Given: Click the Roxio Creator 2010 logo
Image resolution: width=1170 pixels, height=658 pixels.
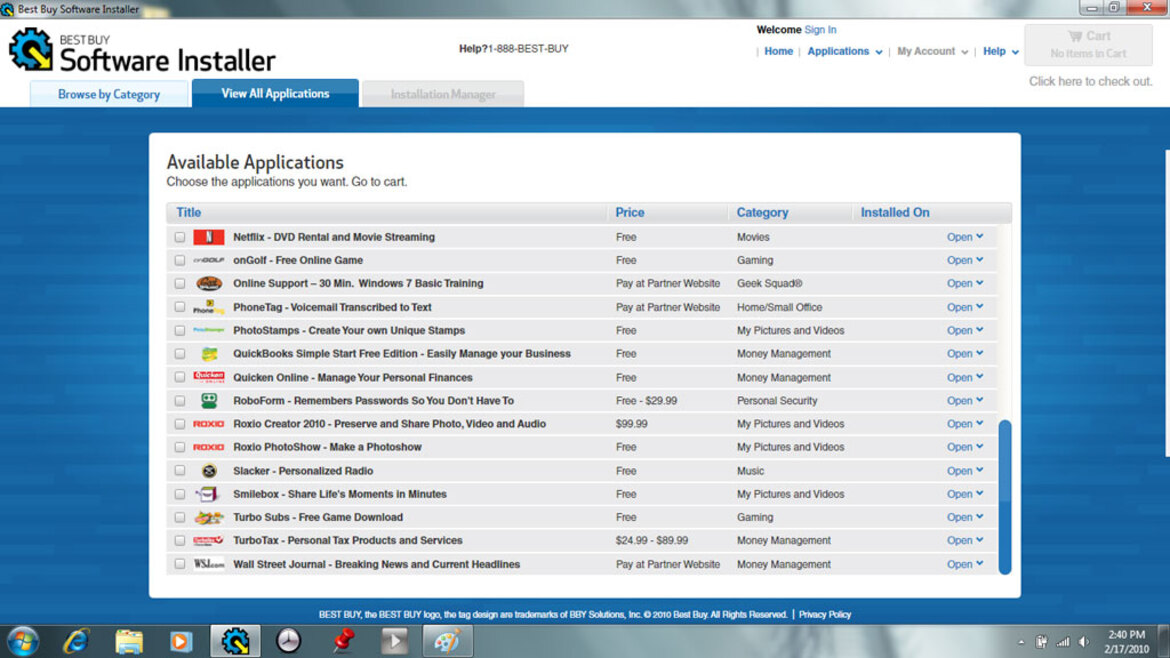Looking at the screenshot, I should click(208, 424).
